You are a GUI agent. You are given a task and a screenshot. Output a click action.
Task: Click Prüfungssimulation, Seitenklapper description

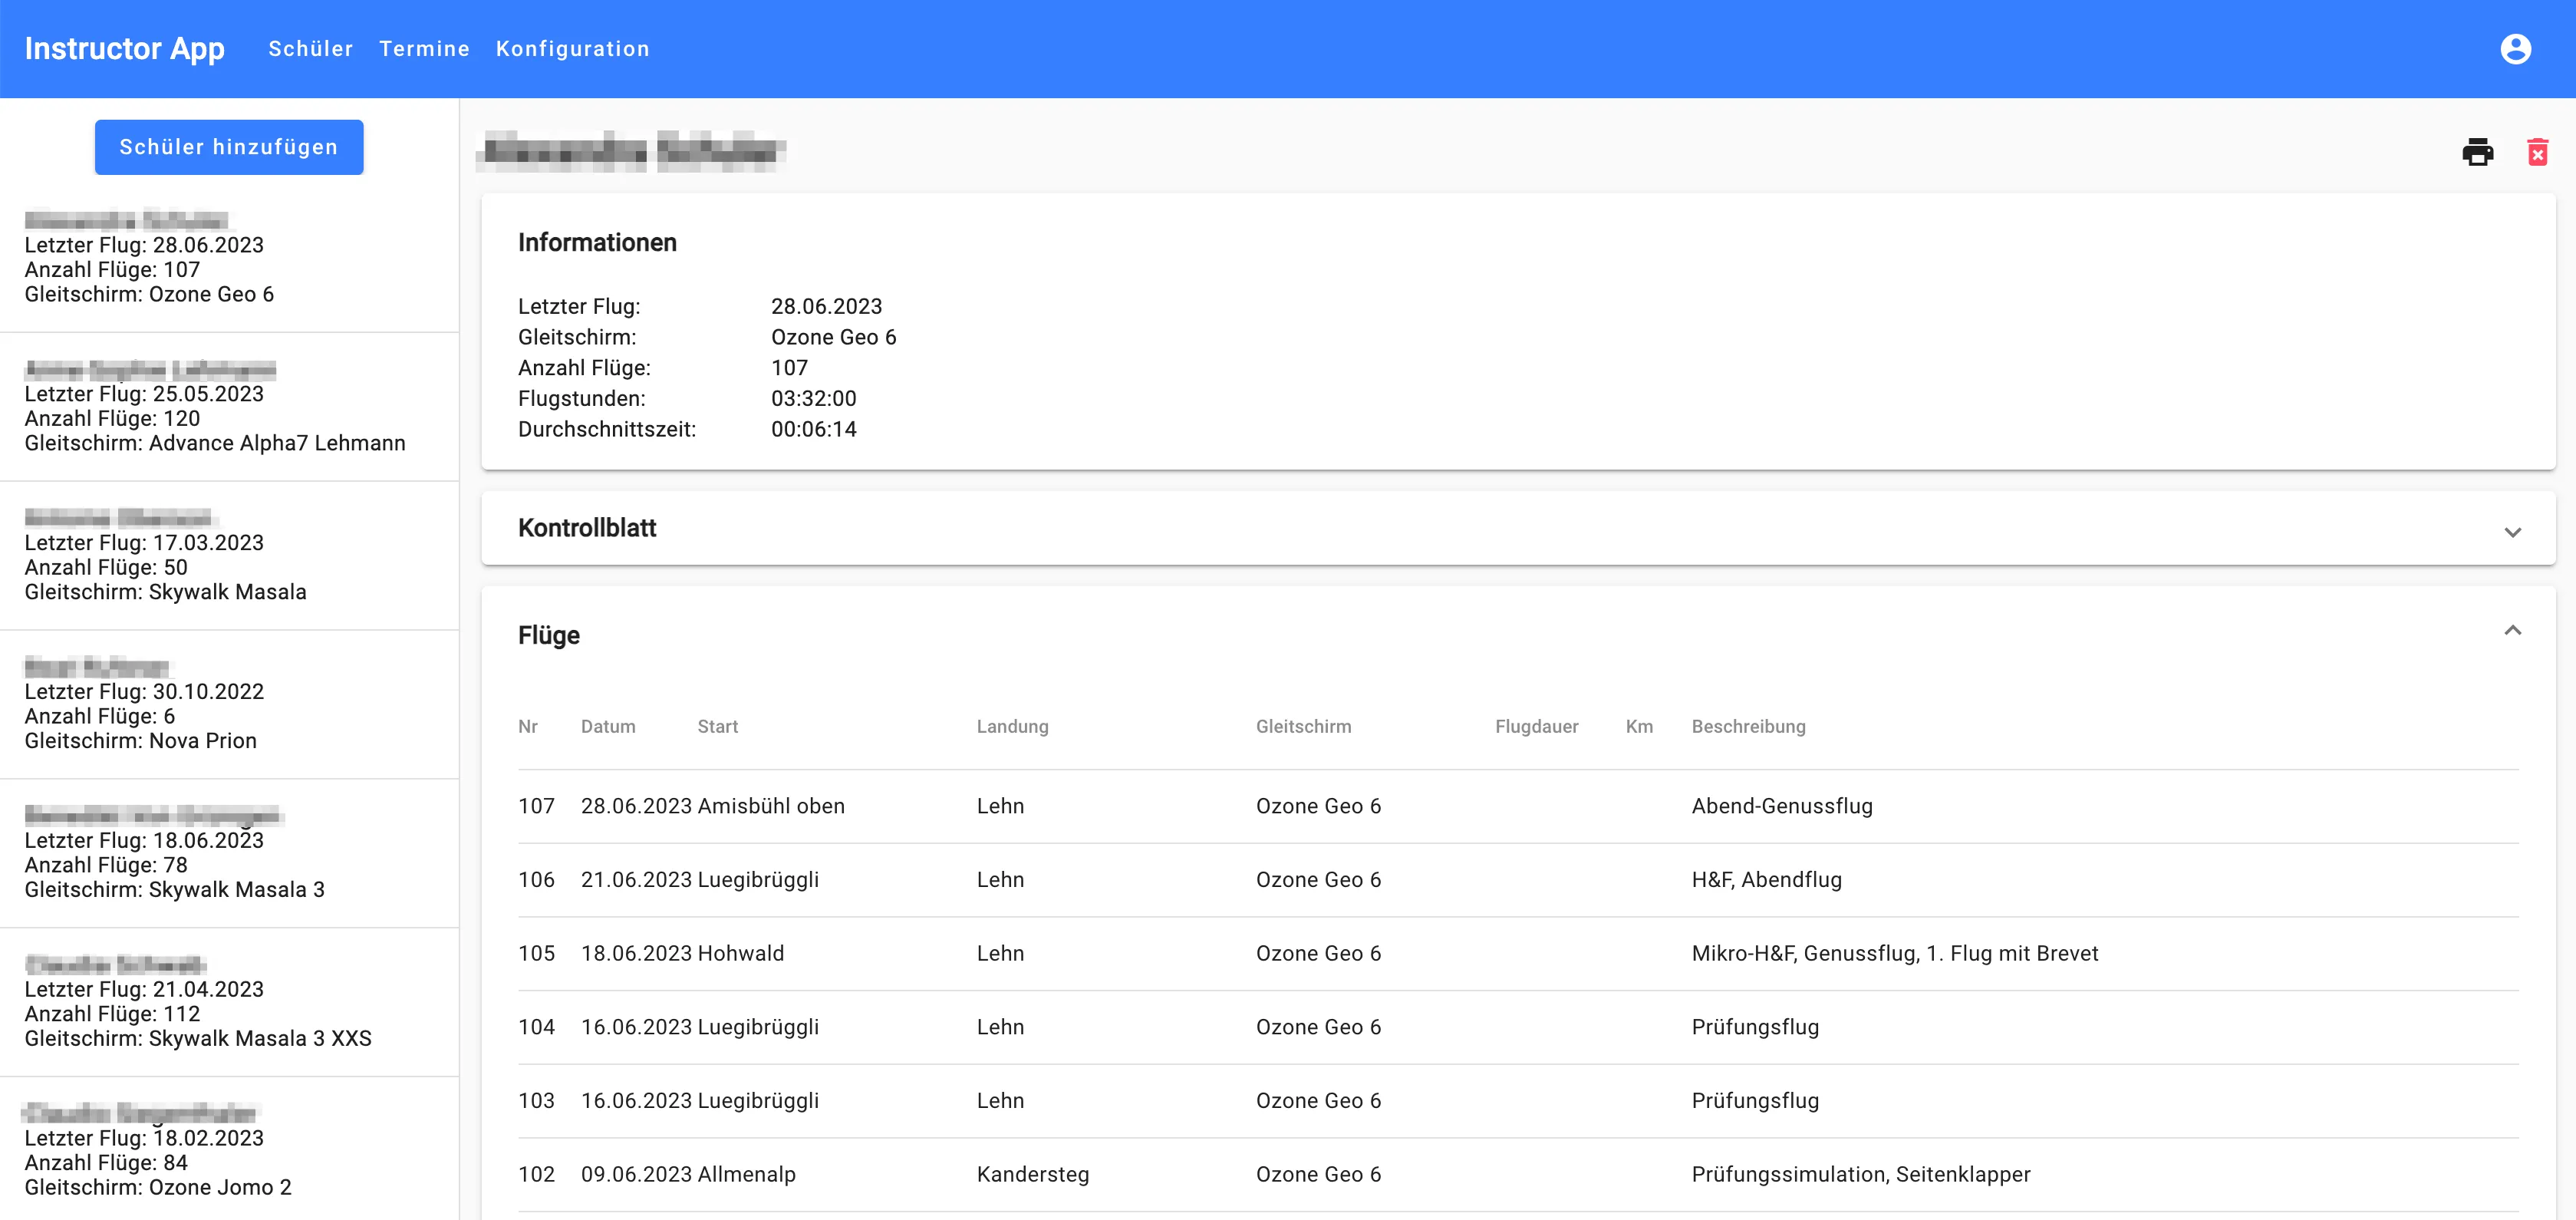coord(1860,1175)
